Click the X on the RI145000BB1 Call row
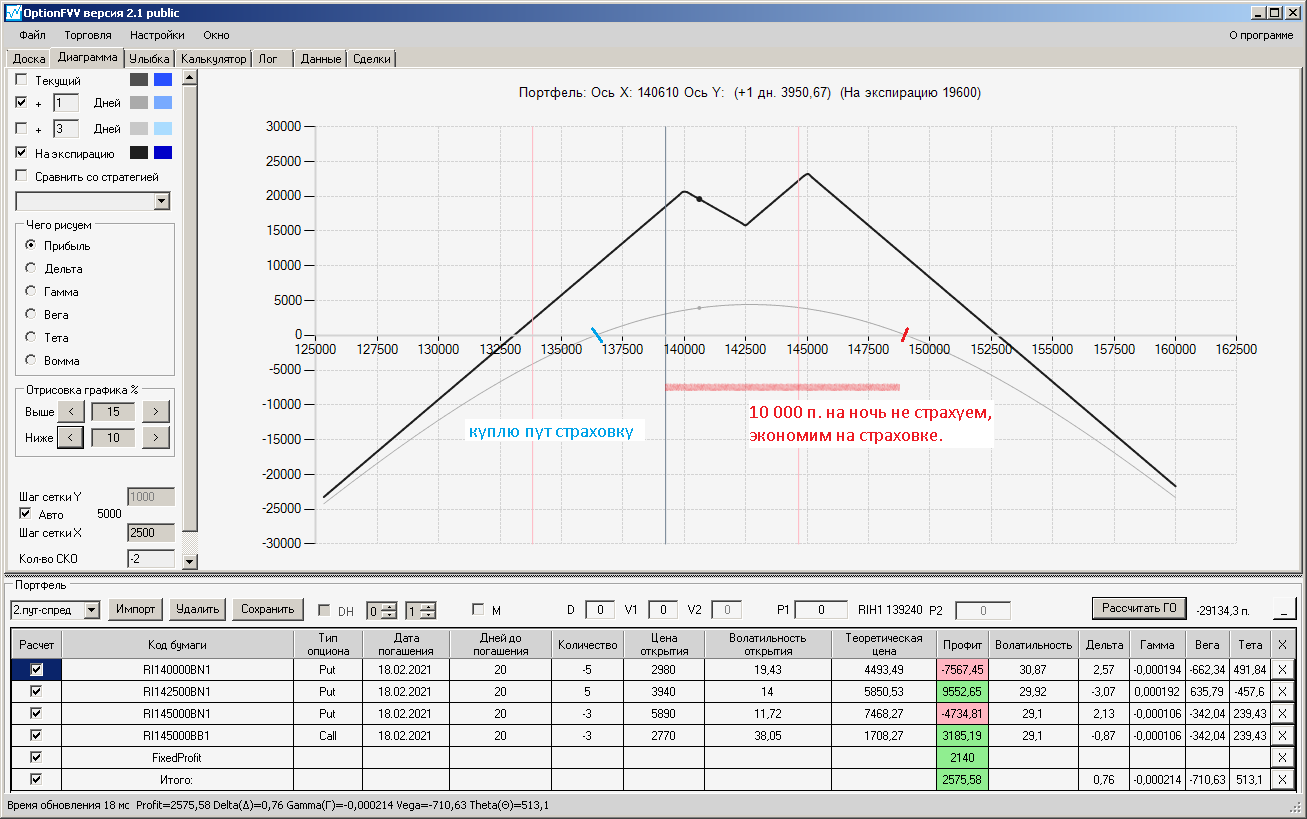The height and width of the screenshot is (819, 1307). tap(1283, 735)
